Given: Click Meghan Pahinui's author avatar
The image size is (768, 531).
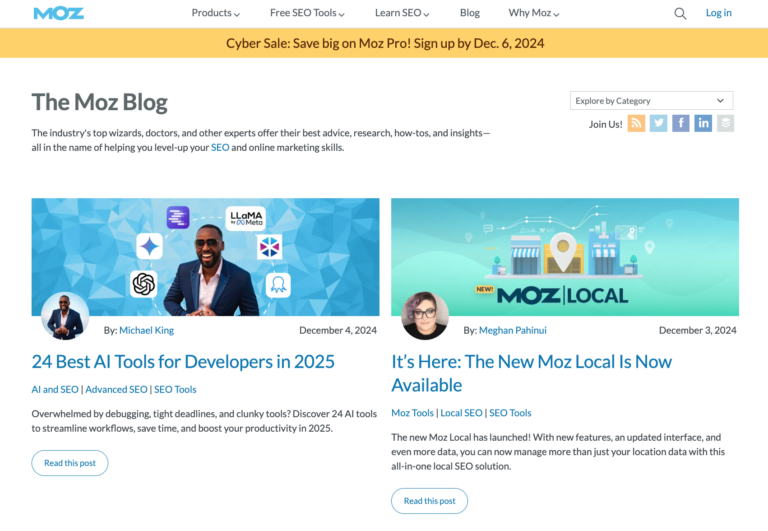Looking at the screenshot, I should click(x=425, y=316).
